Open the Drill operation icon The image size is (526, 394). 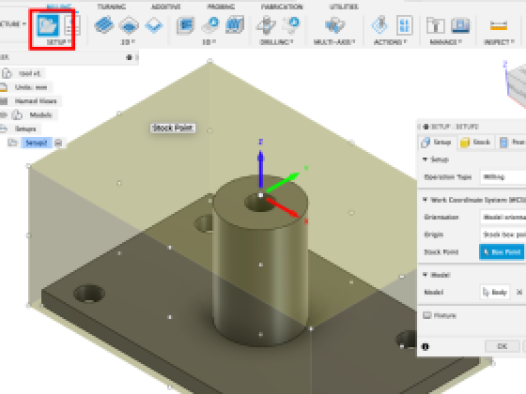coord(266,25)
